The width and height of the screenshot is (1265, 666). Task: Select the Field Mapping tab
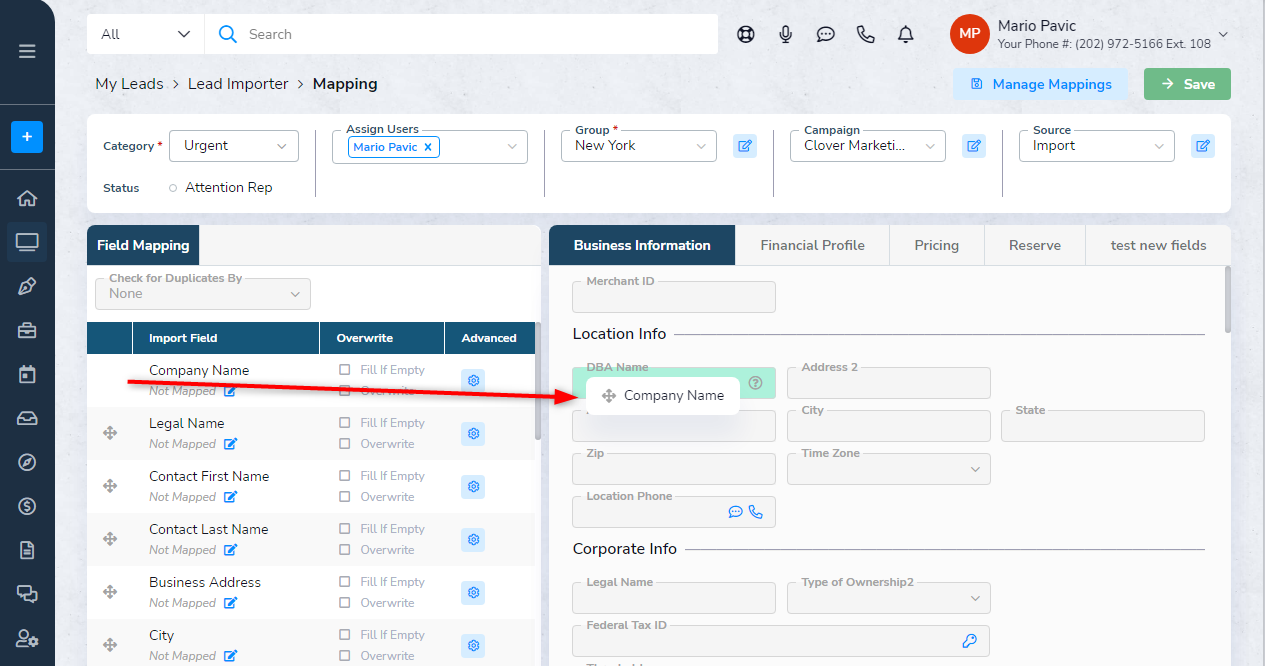point(143,245)
